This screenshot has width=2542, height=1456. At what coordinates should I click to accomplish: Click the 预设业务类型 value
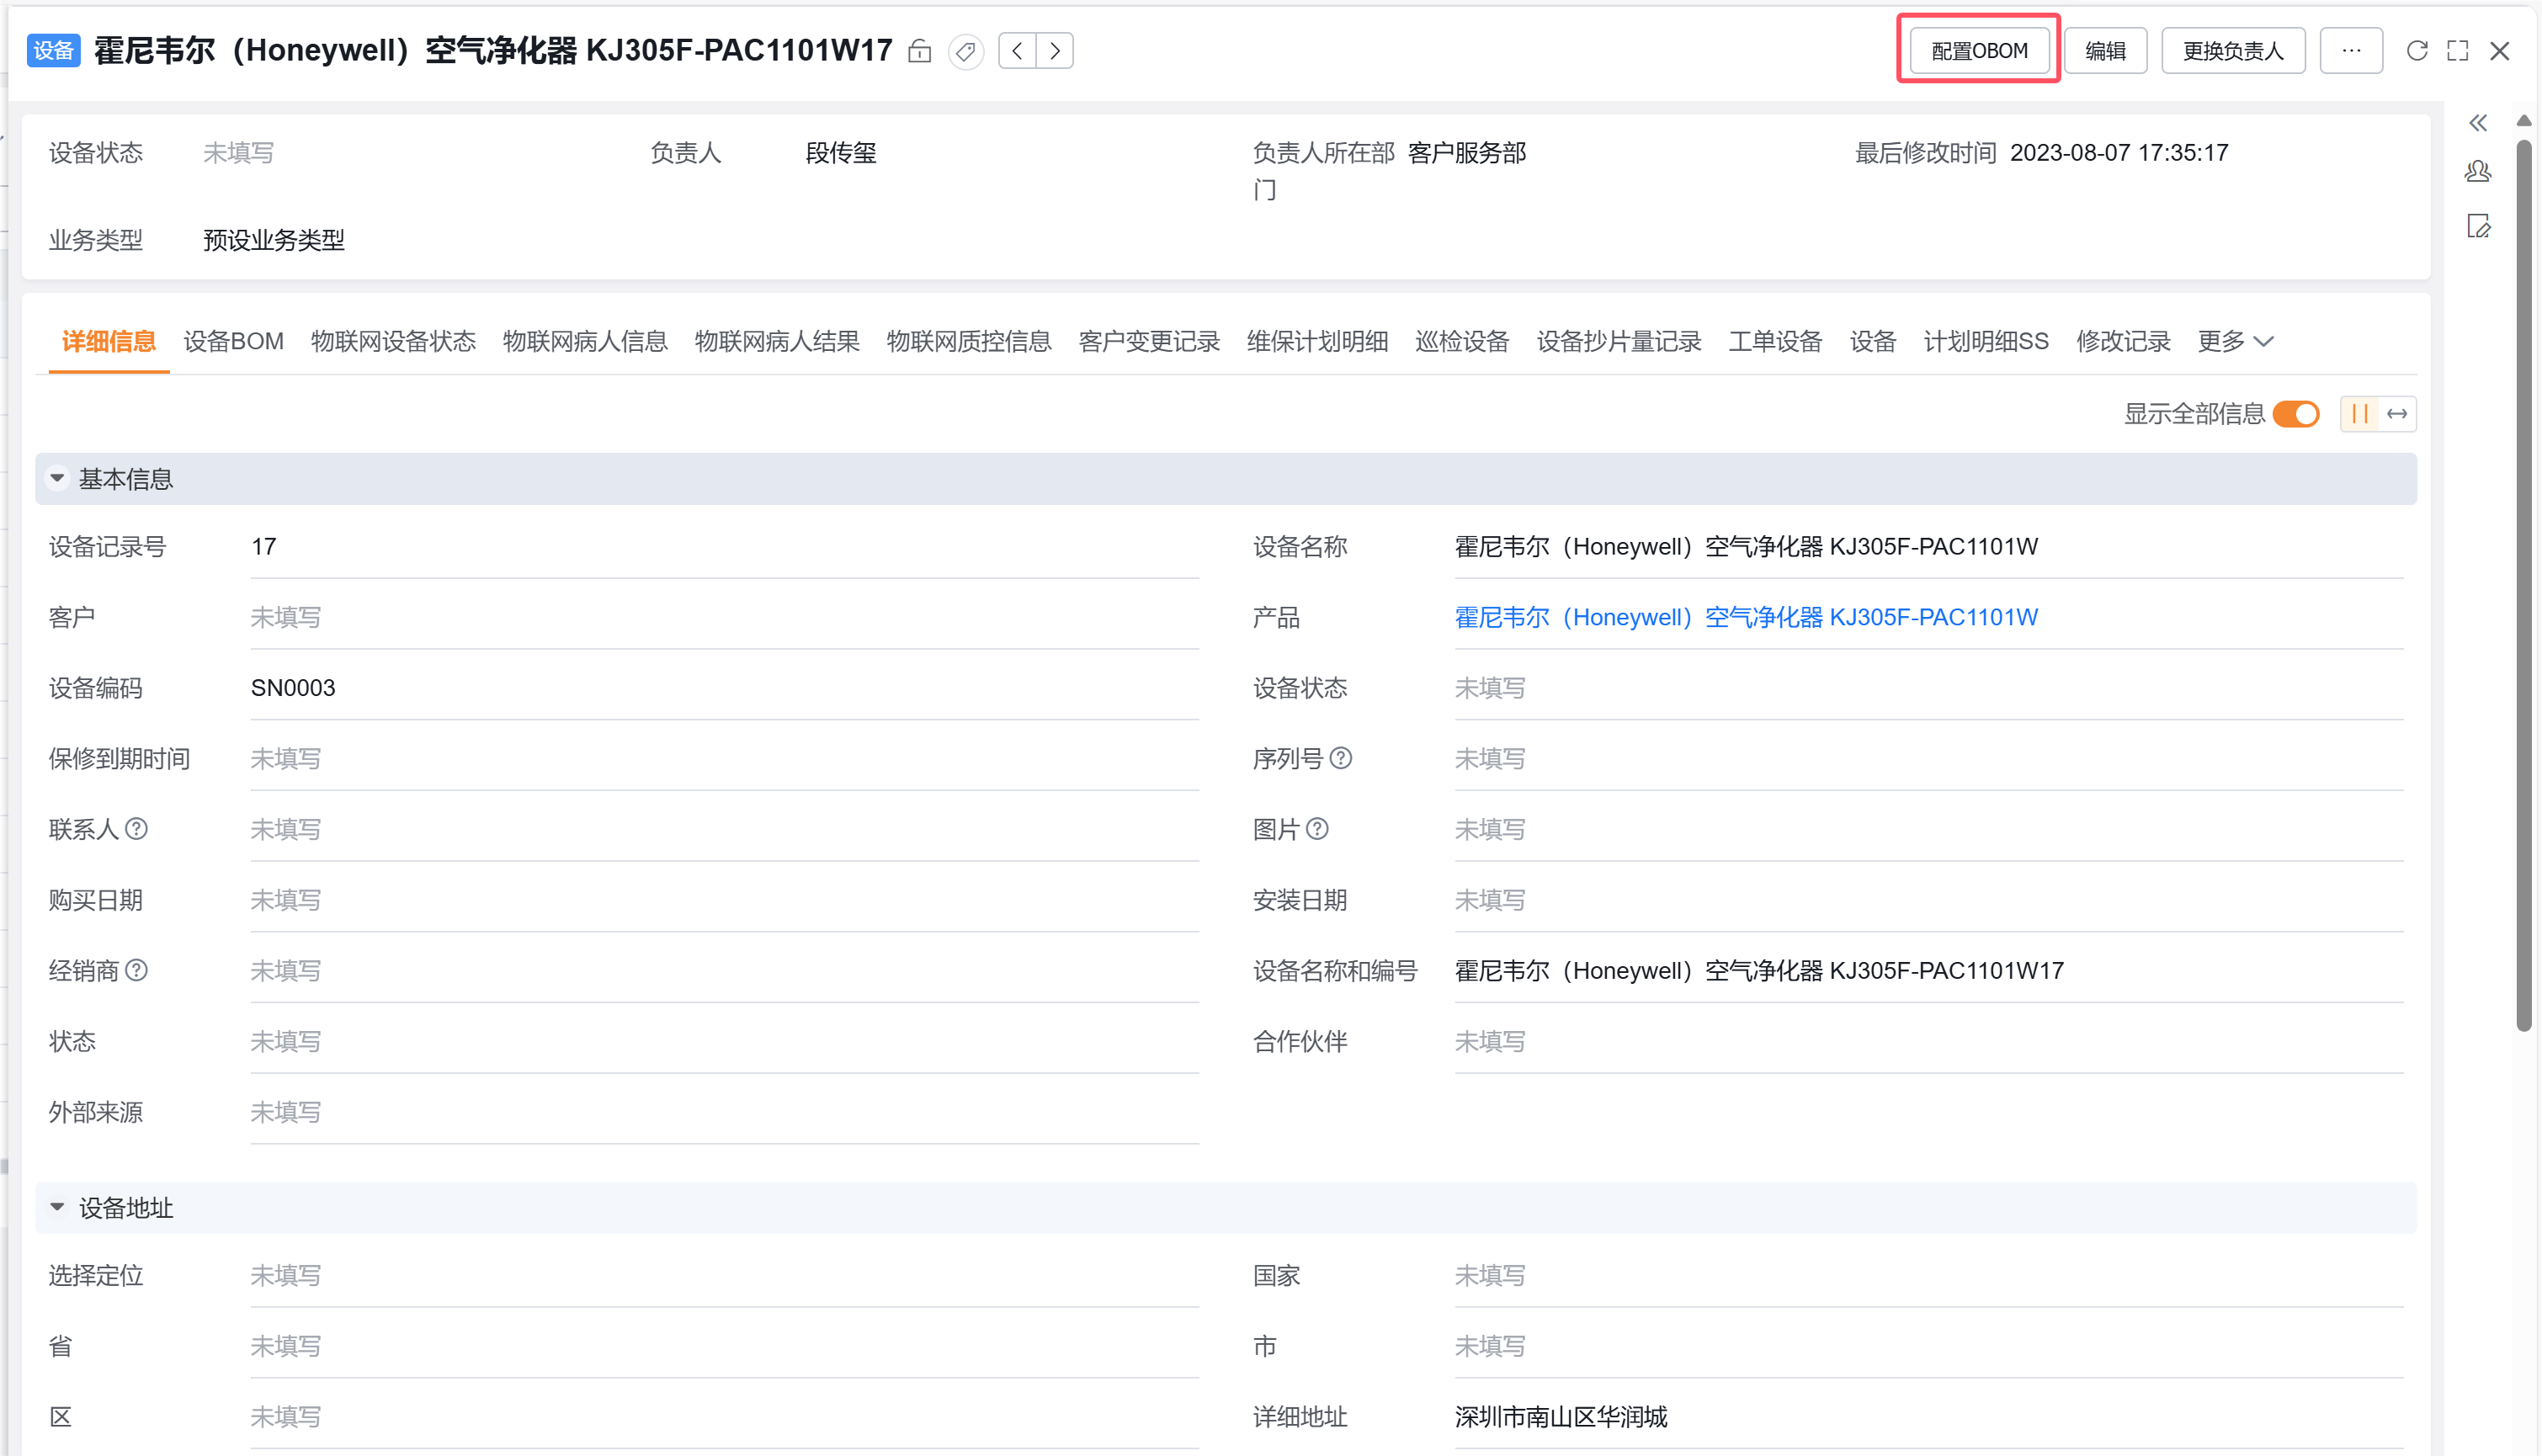(x=274, y=240)
